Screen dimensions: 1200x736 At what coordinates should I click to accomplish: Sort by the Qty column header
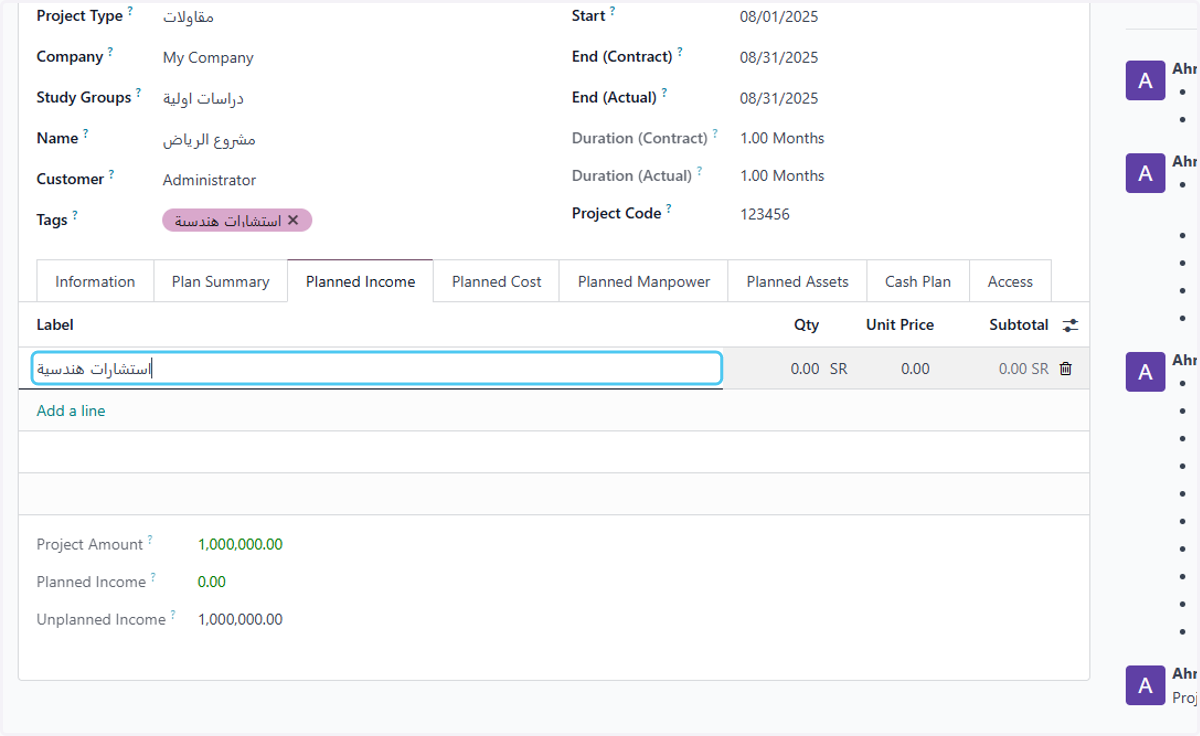[806, 325]
